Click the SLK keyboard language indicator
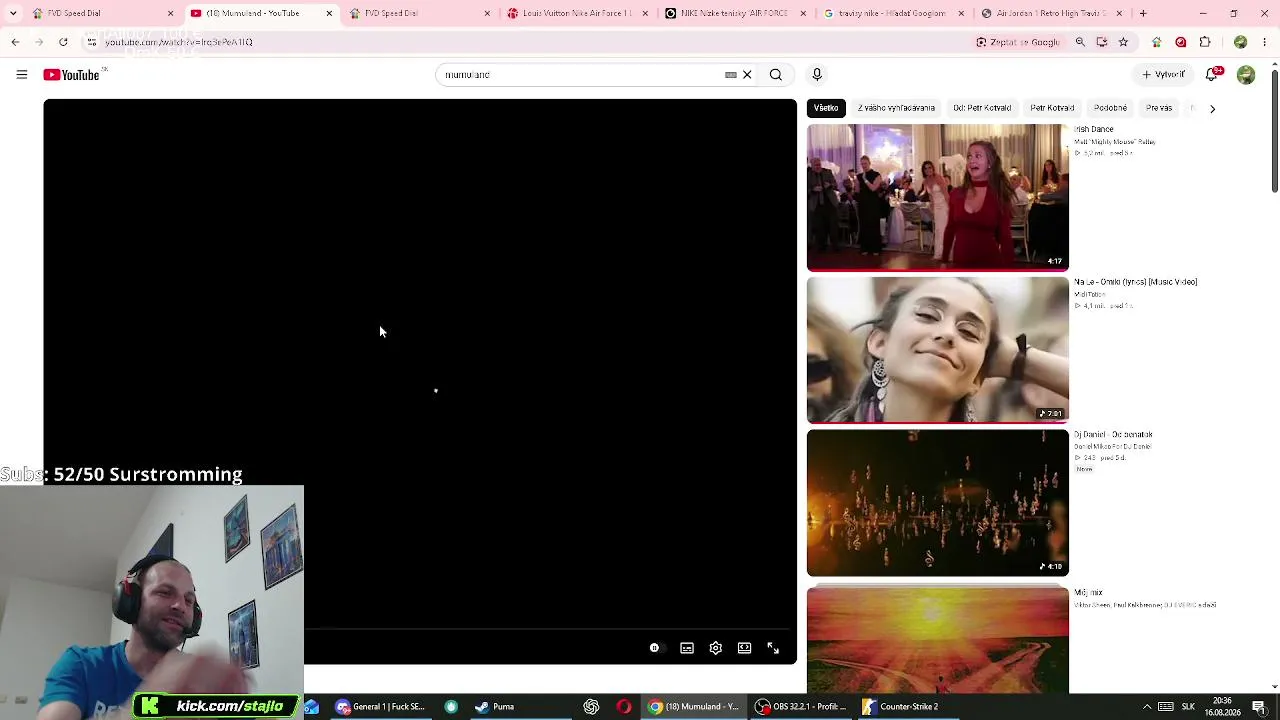This screenshot has width=1280, height=720. pyautogui.click(x=1188, y=707)
